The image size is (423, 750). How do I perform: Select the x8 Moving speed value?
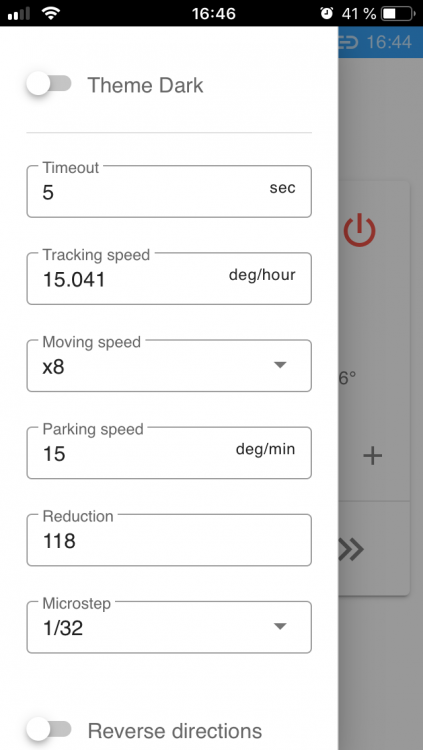pos(54,368)
